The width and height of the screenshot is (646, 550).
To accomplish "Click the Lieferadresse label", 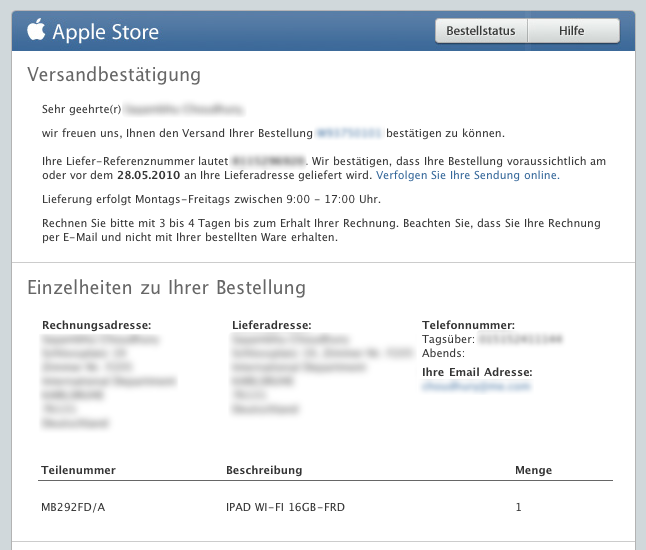I will (x=272, y=325).
